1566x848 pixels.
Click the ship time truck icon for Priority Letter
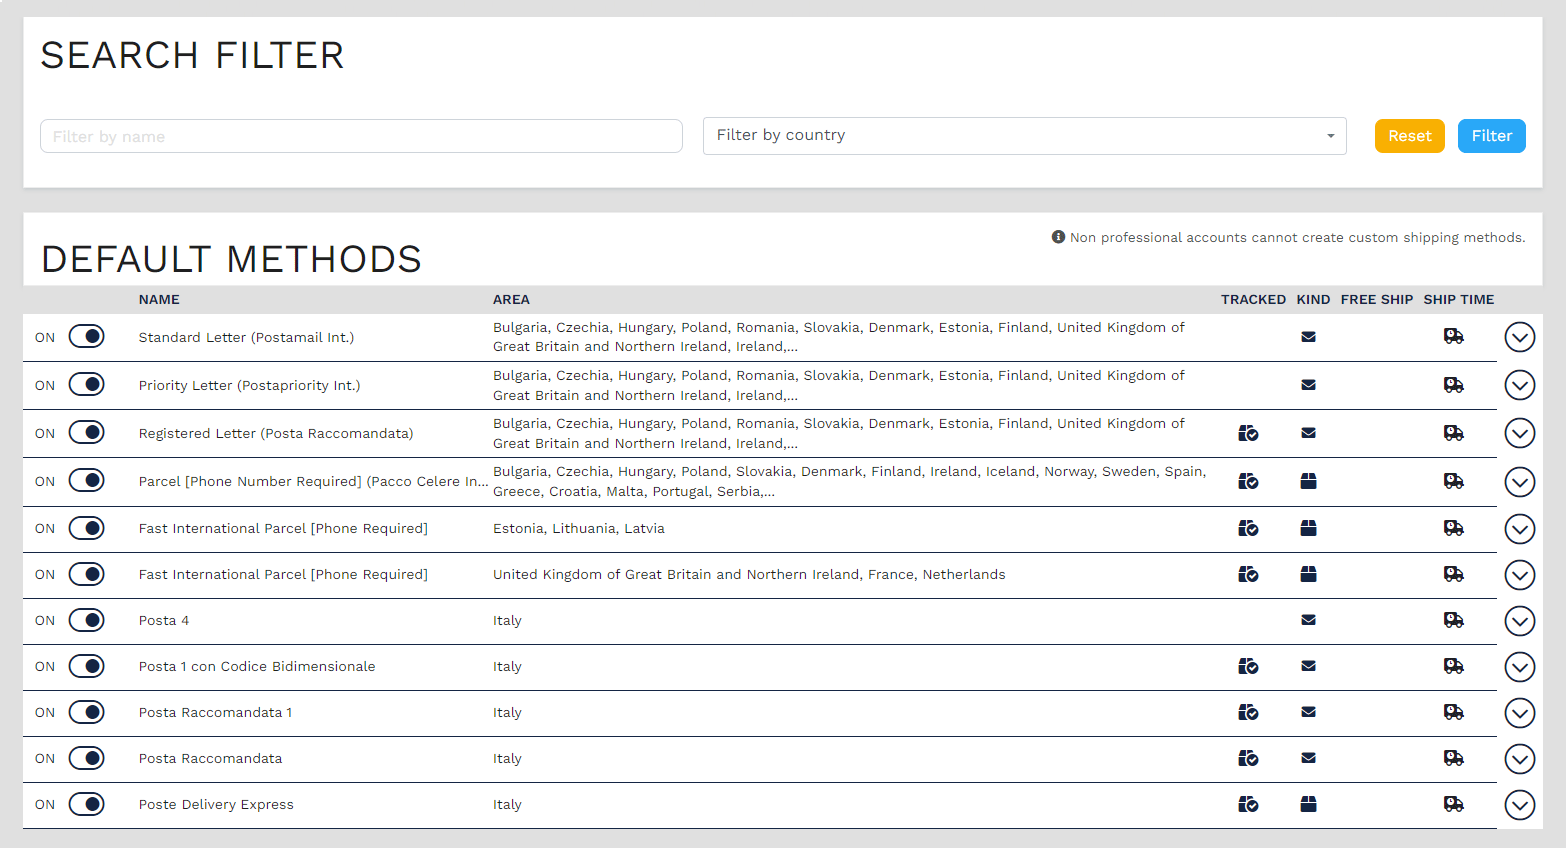point(1454,385)
